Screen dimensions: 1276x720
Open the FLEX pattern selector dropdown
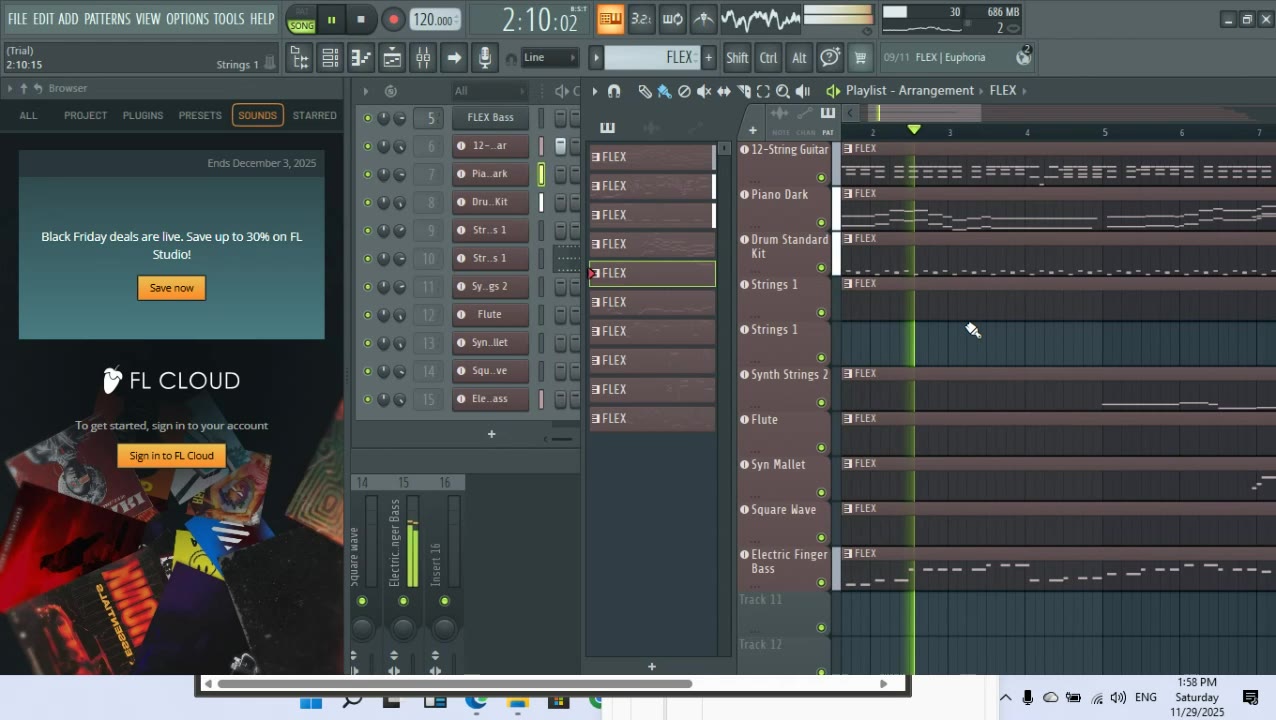[650, 58]
